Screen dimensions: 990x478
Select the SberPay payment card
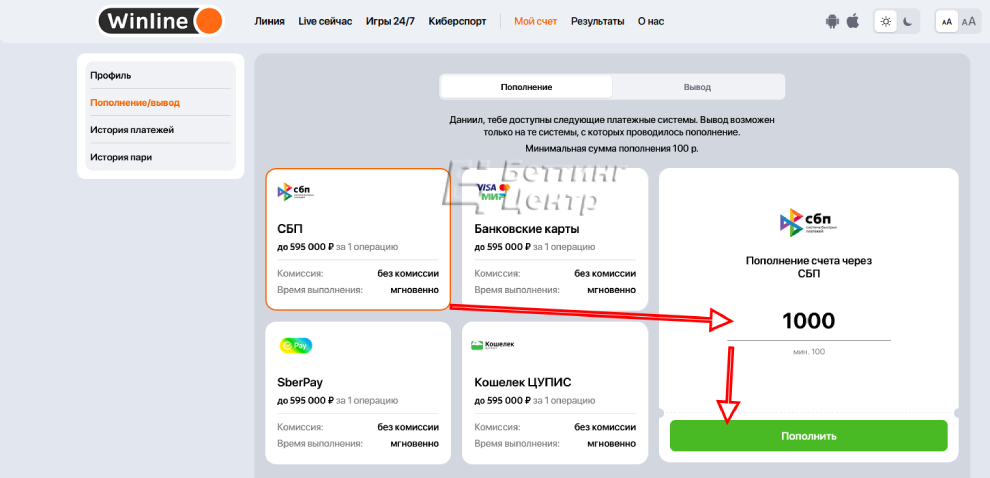pos(358,393)
